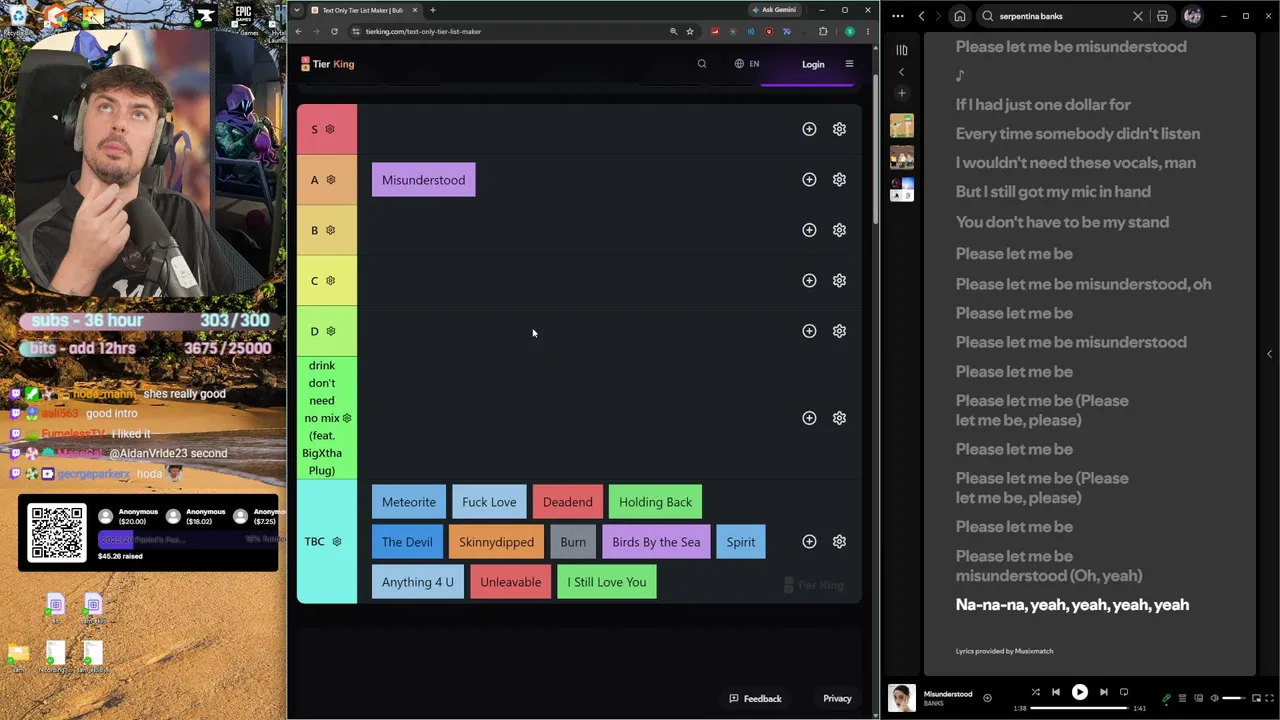Add Misunderstood to Liked Songs

[987, 698]
